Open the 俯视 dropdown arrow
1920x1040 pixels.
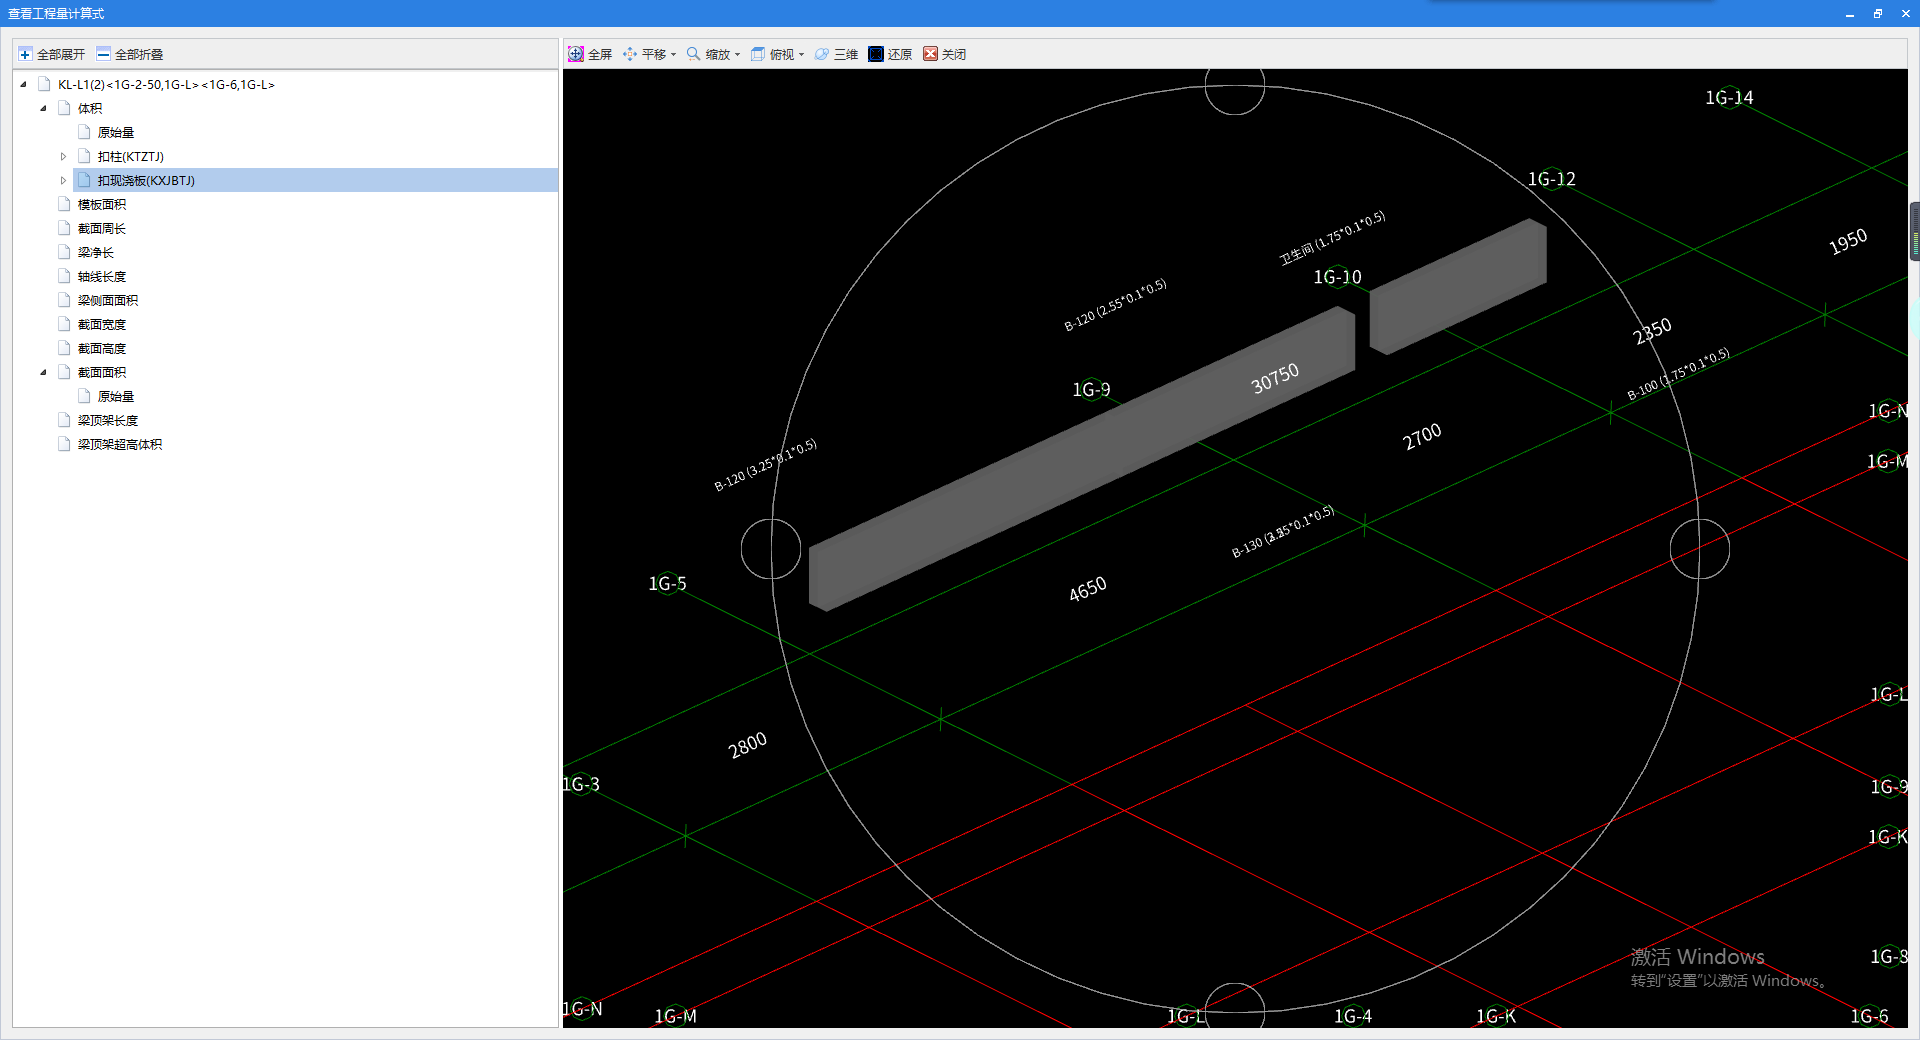coord(801,55)
